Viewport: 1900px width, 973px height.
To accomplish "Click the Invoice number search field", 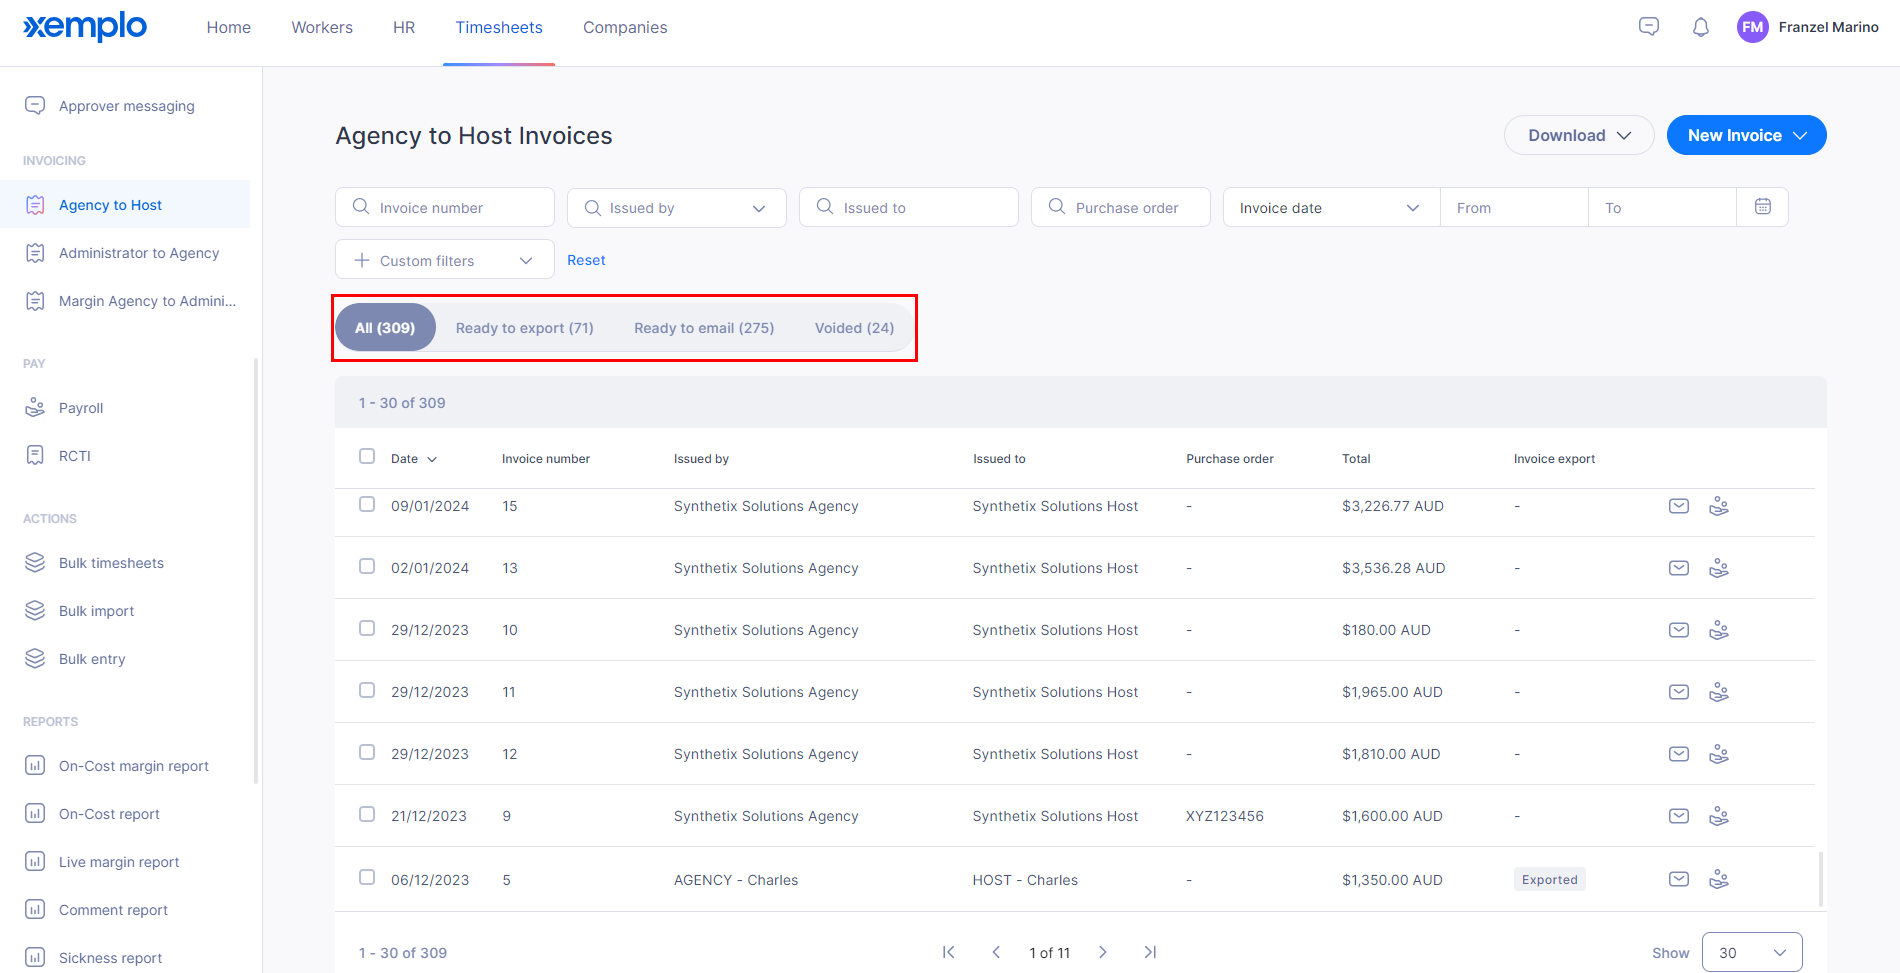I will (x=445, y=207).
